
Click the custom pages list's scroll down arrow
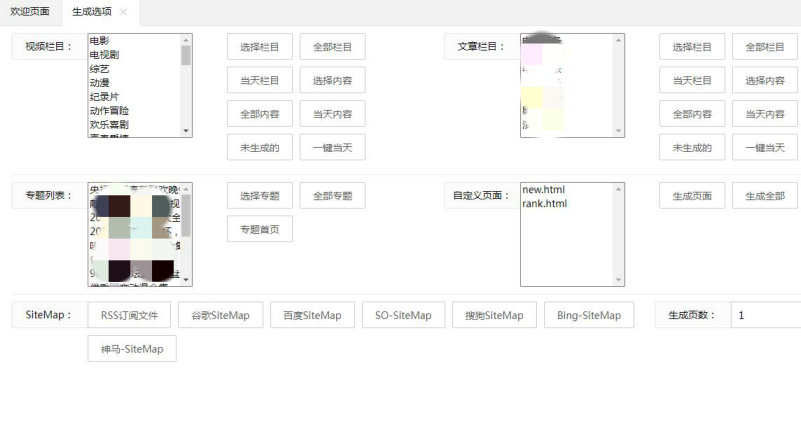click(x=619, y=280)
